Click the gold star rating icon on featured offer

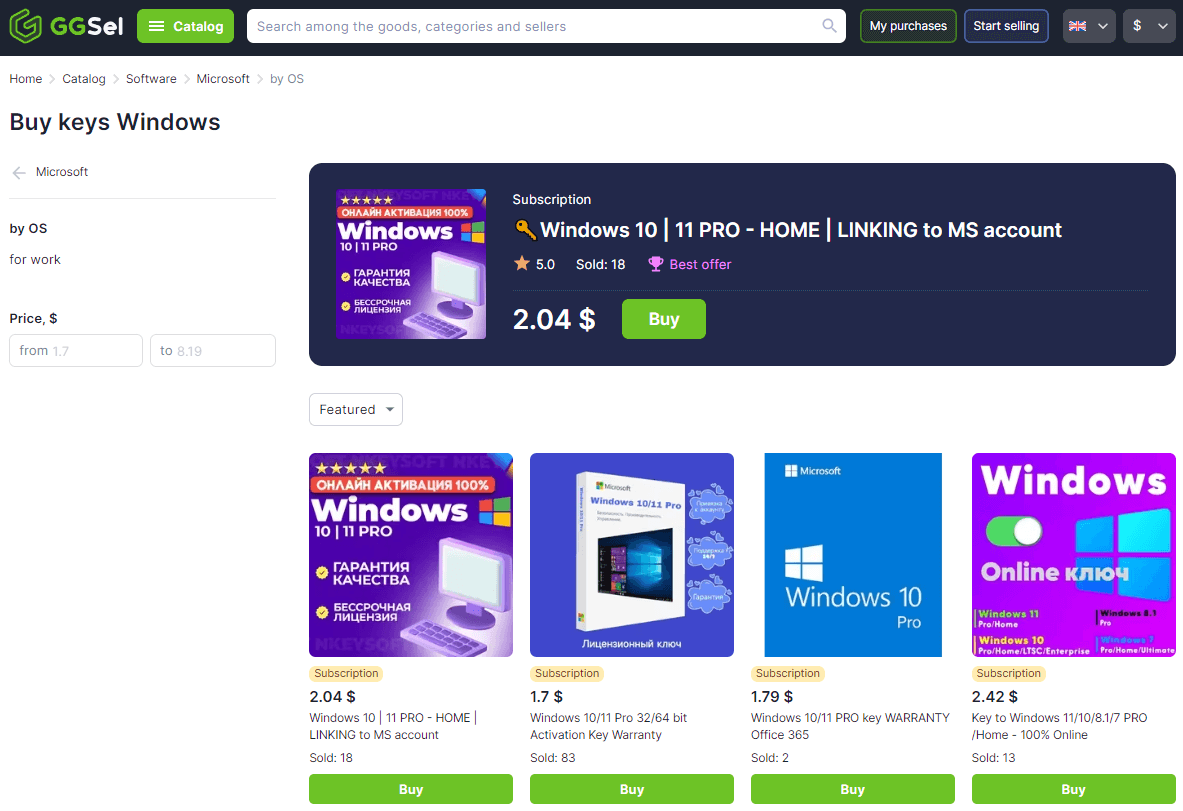[x=524, y=264]
